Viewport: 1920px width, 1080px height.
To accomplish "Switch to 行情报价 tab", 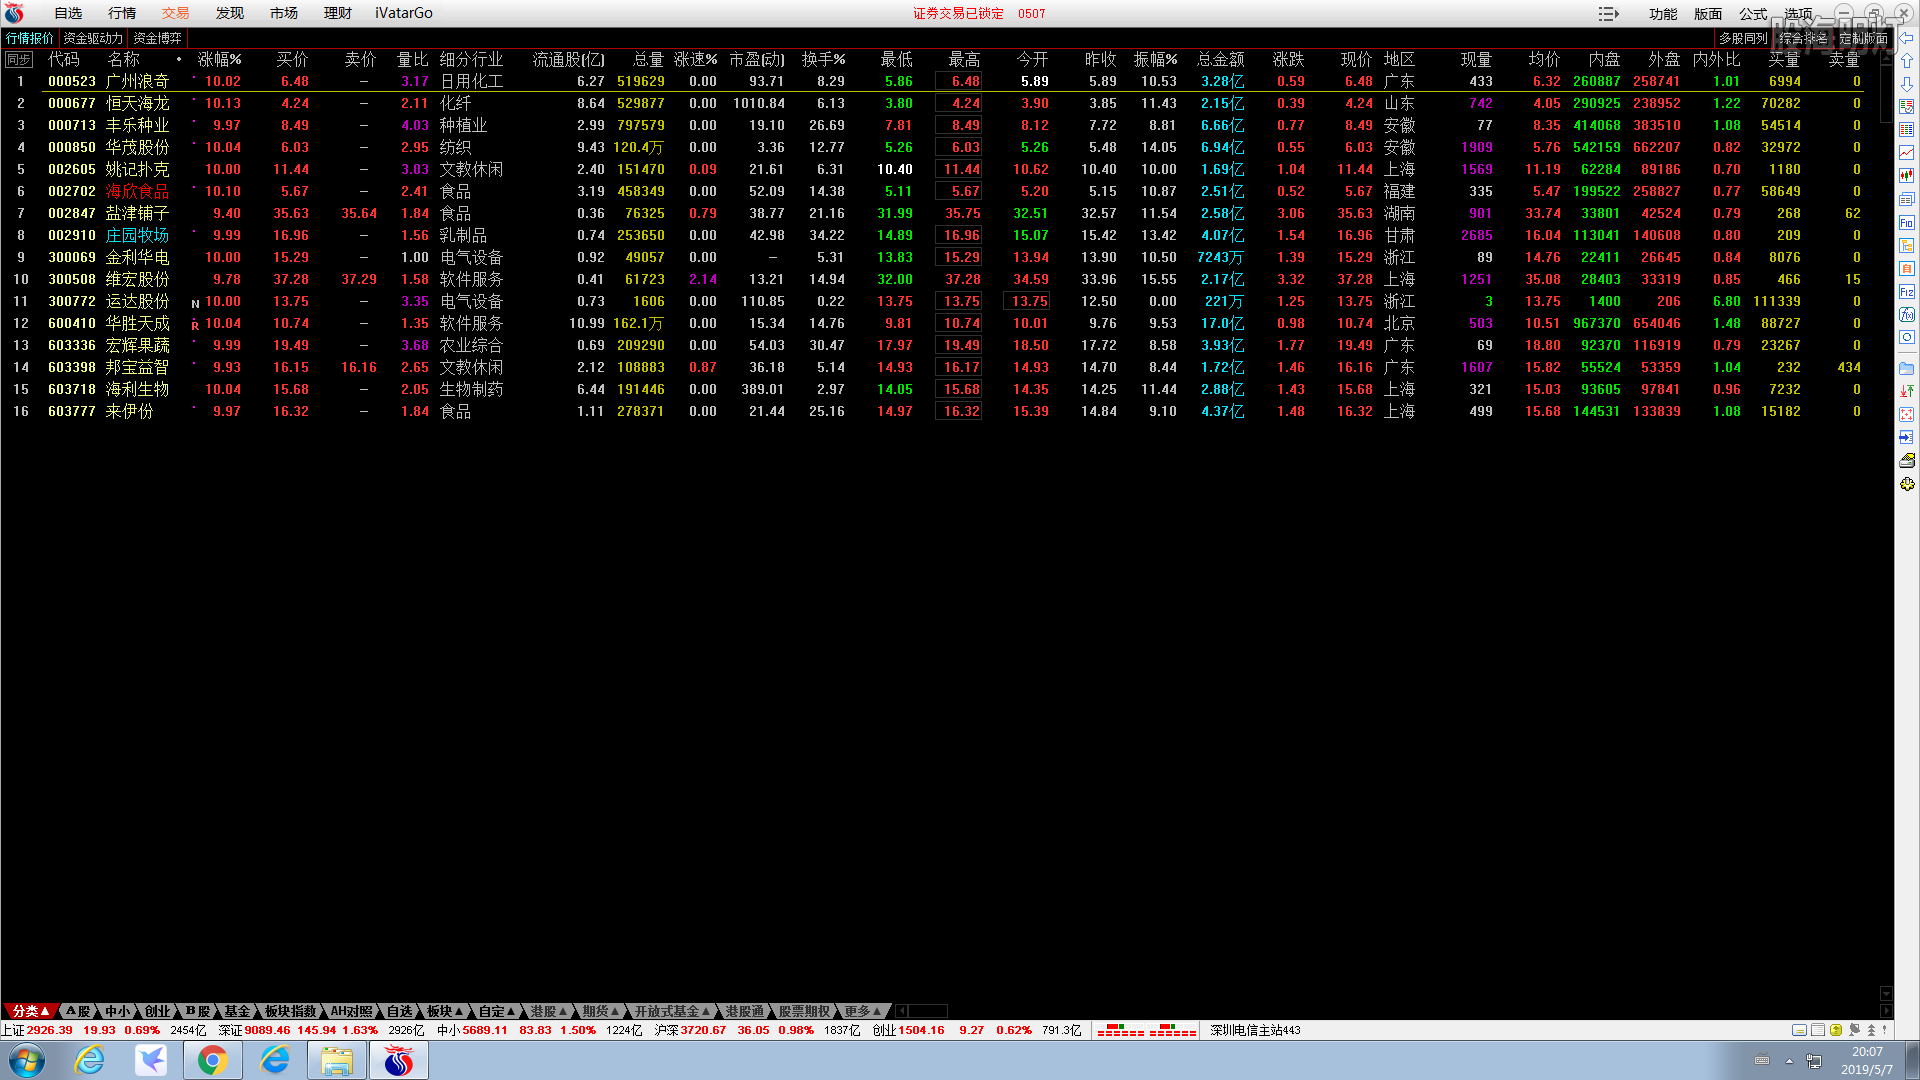I will coord(30,38).
